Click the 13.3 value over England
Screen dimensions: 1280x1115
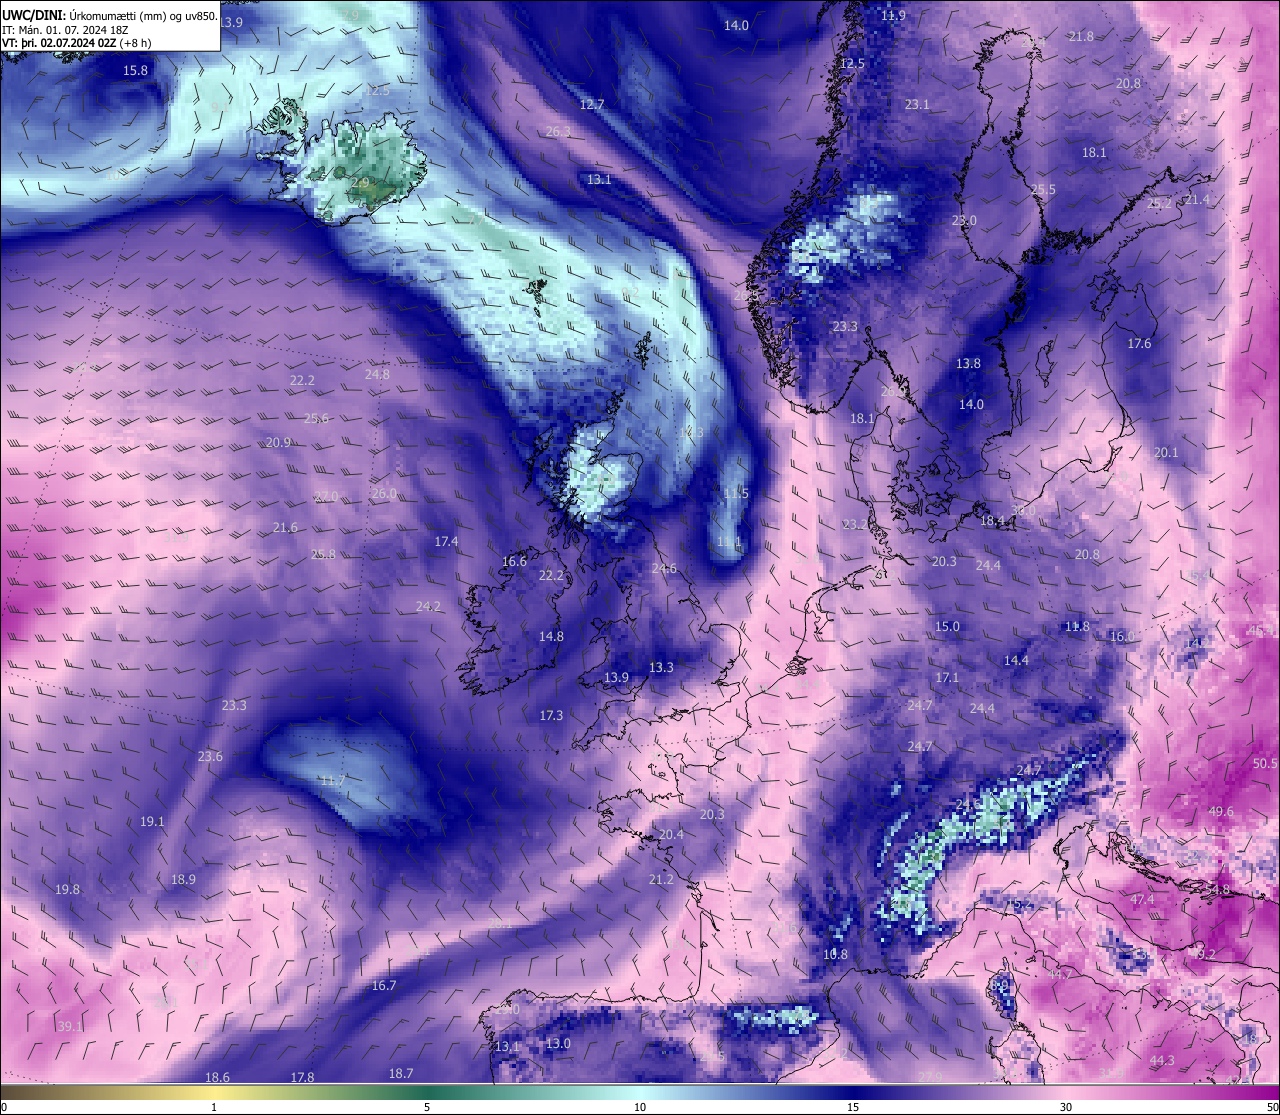tap(661, 668)
